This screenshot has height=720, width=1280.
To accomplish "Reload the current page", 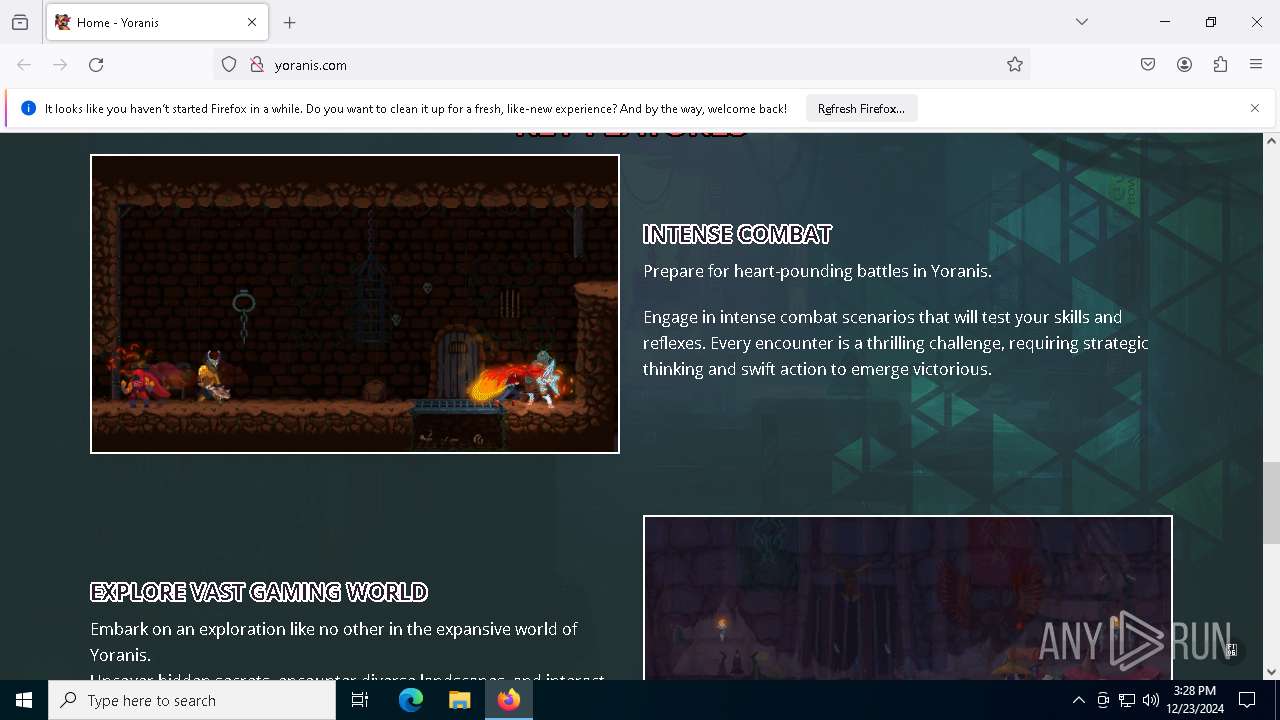I will click(x=96, y=65).
